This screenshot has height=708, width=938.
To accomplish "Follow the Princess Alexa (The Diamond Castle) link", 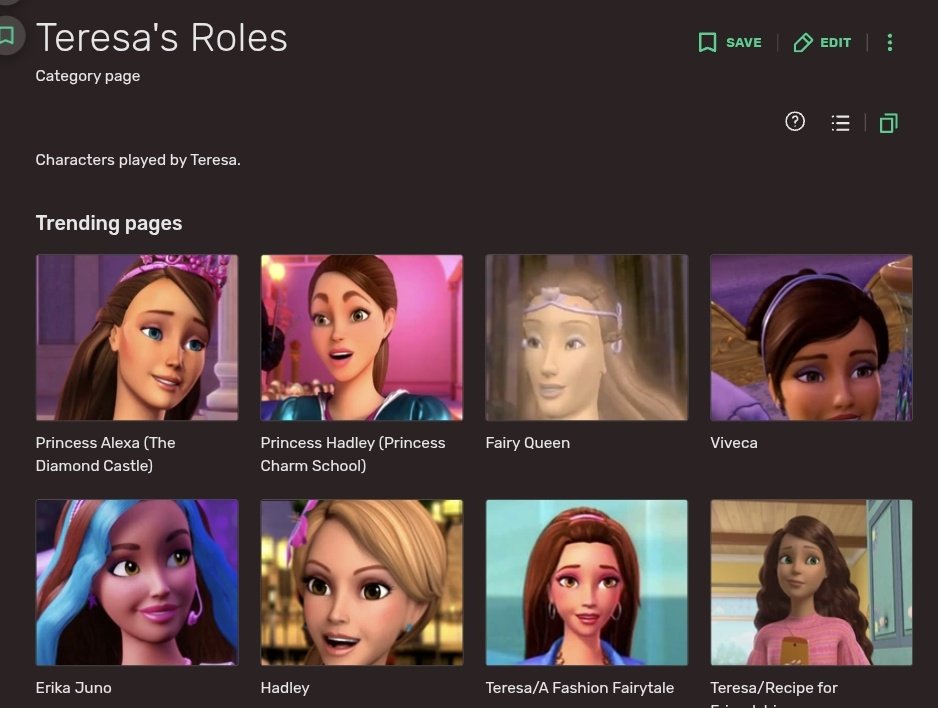I will coord(105,454).
